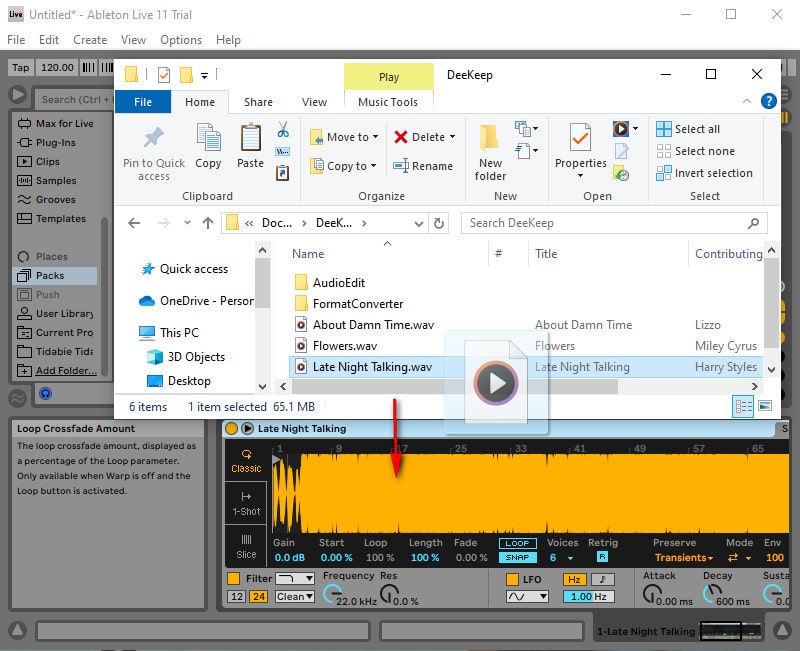Open Grooves category in Ableton browser
Viewport: 800px width, 651px height.
(x=46, y=199)
